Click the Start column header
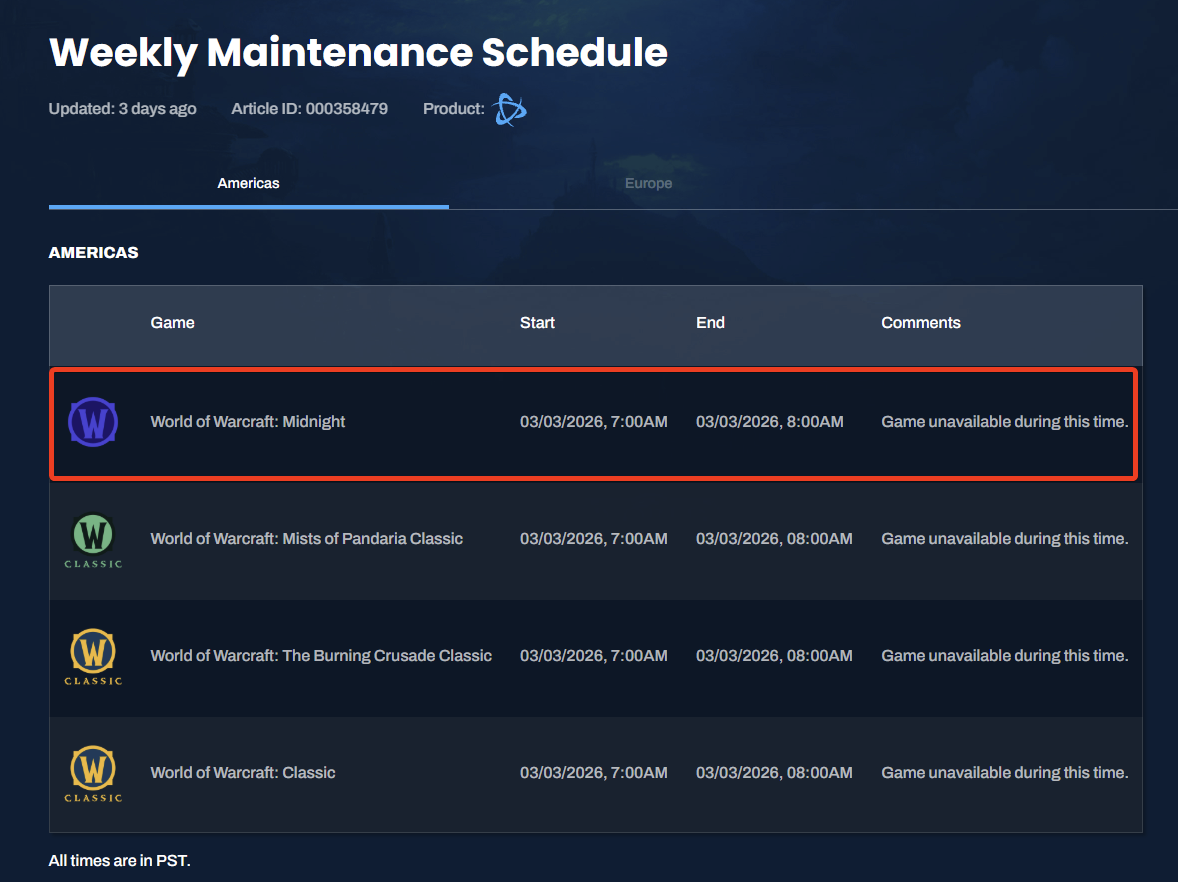1178x882 pixels. (537, 322)
